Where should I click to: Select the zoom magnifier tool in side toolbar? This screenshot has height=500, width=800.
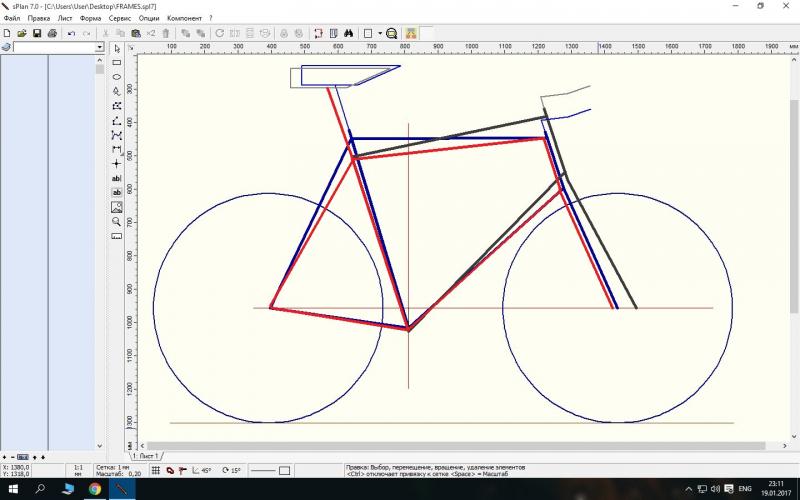click(x=117, y=221)
